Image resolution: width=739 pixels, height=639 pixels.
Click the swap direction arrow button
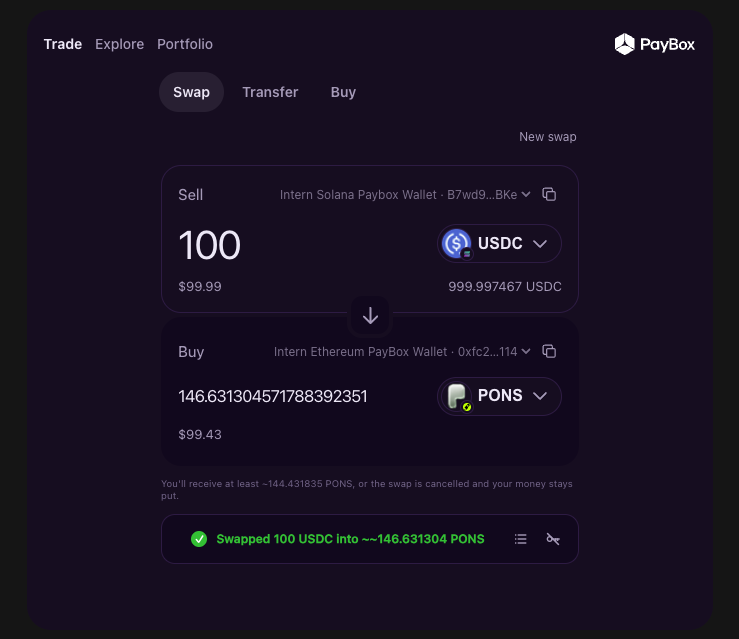[x=370, y=316]
